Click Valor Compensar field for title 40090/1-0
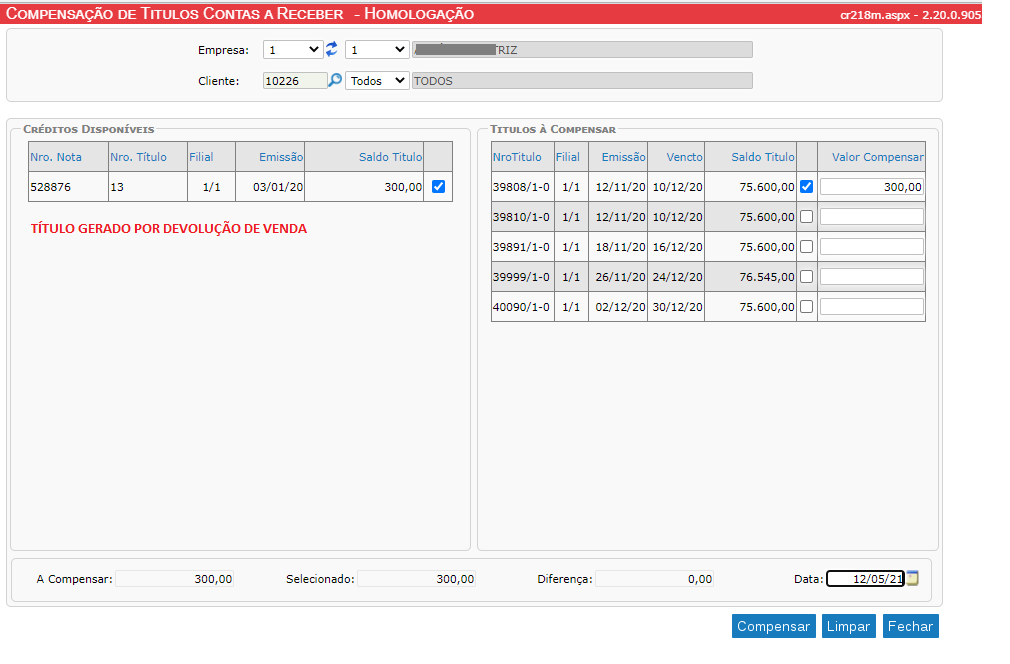The image size is (1010, 664). (x=872, y=307)
